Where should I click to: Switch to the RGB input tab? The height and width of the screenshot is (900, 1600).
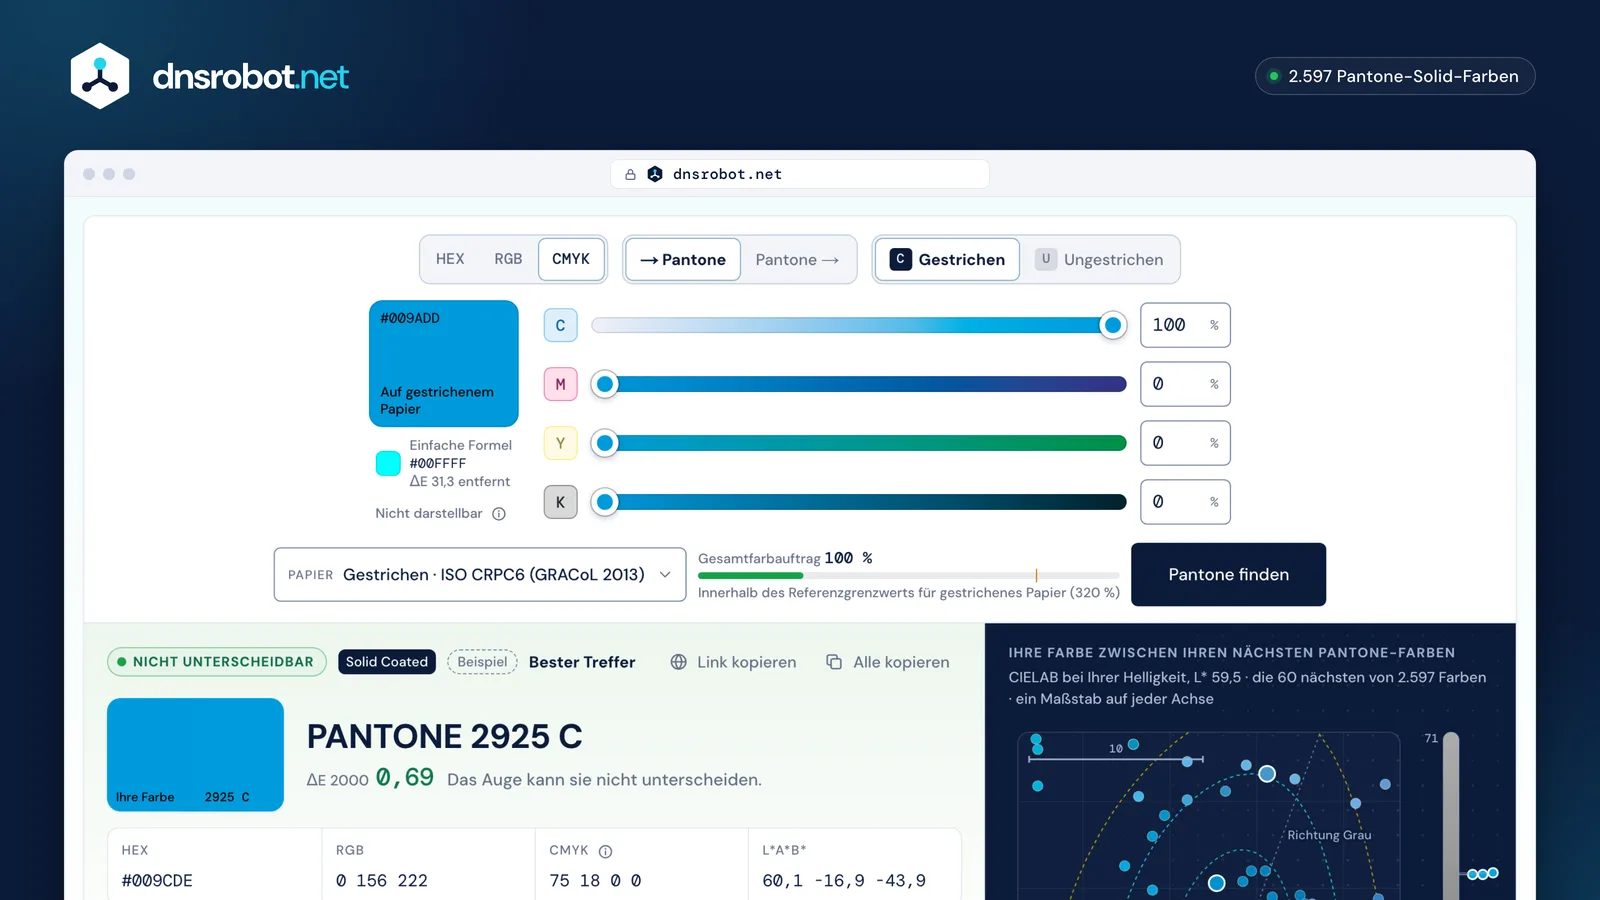508,259
